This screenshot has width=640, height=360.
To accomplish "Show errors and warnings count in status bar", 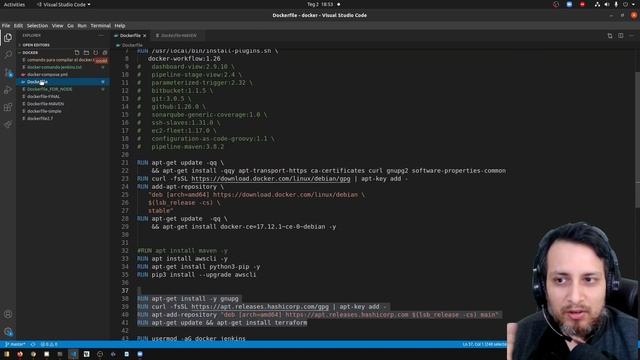I will [49, 344].
